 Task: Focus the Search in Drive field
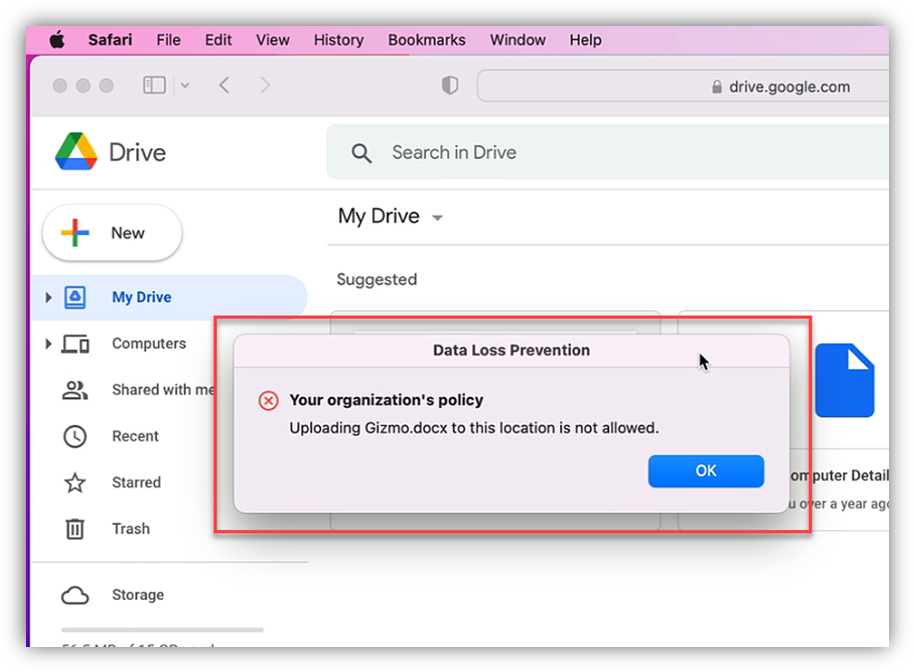tap(607, 152)
